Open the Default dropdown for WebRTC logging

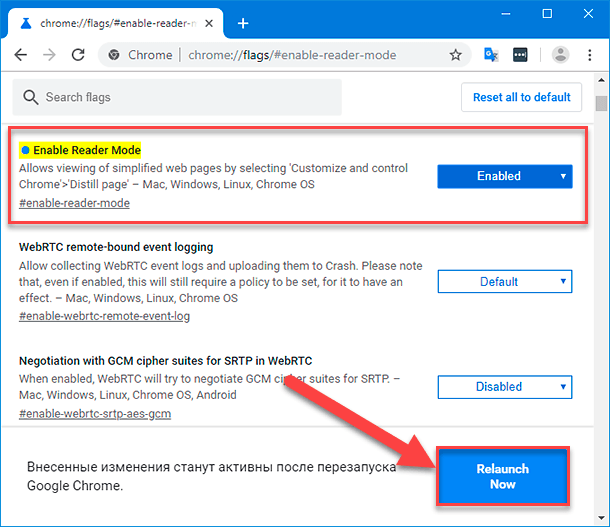505,281
